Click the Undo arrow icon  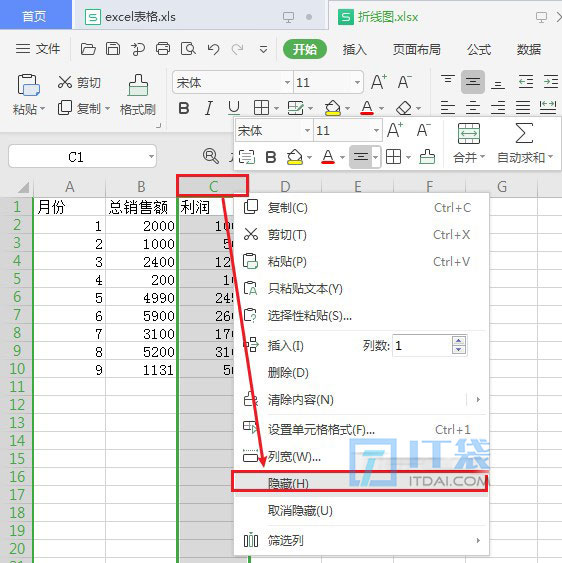(x=213, y=49)
